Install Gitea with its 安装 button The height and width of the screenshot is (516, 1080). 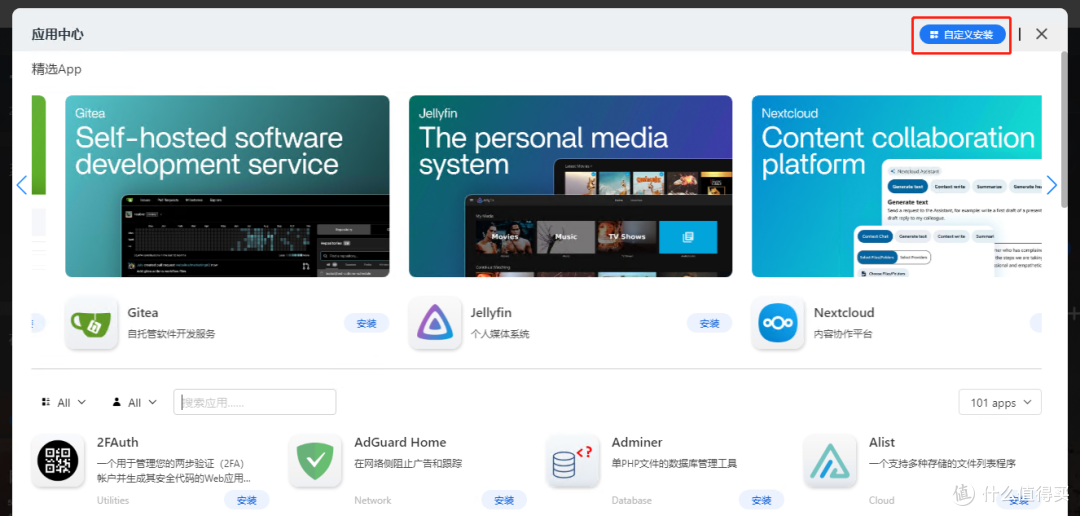[366, 323]
